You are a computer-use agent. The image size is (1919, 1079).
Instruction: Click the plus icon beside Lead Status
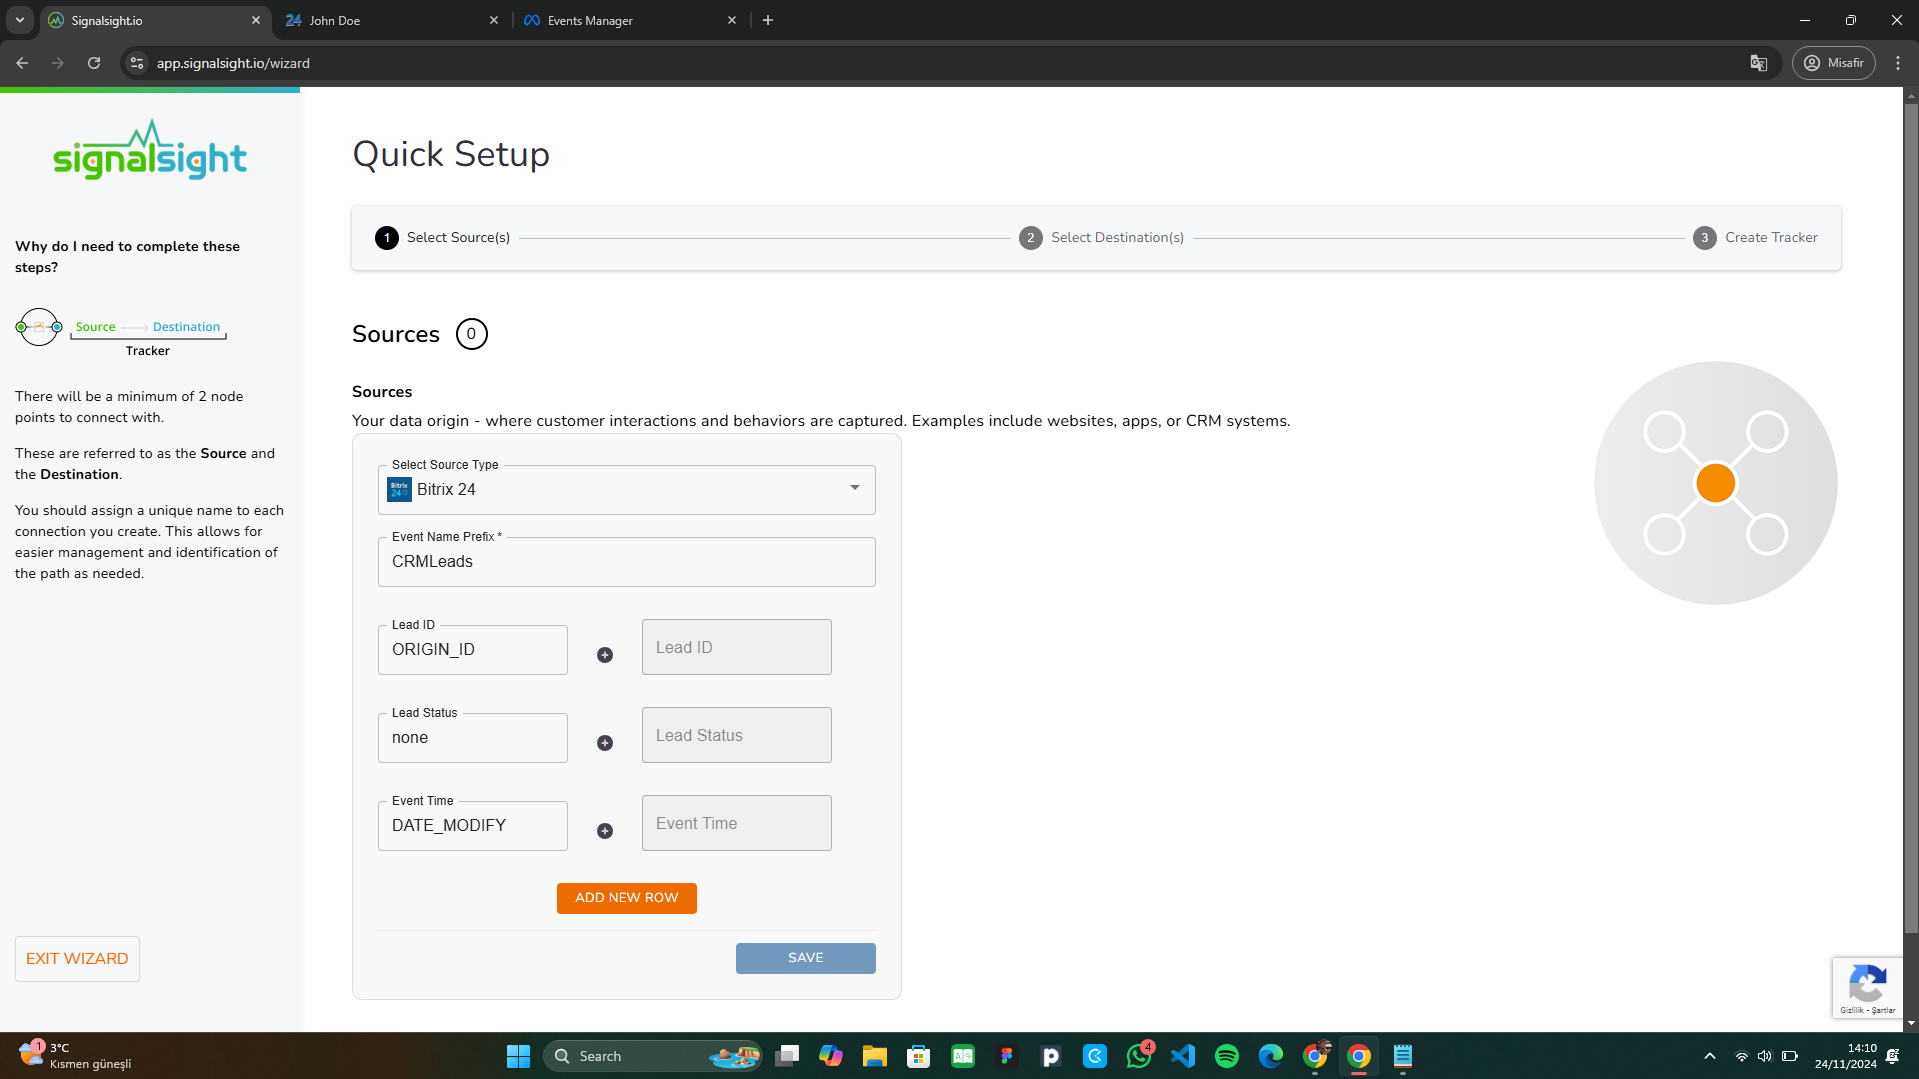point(605,743)
